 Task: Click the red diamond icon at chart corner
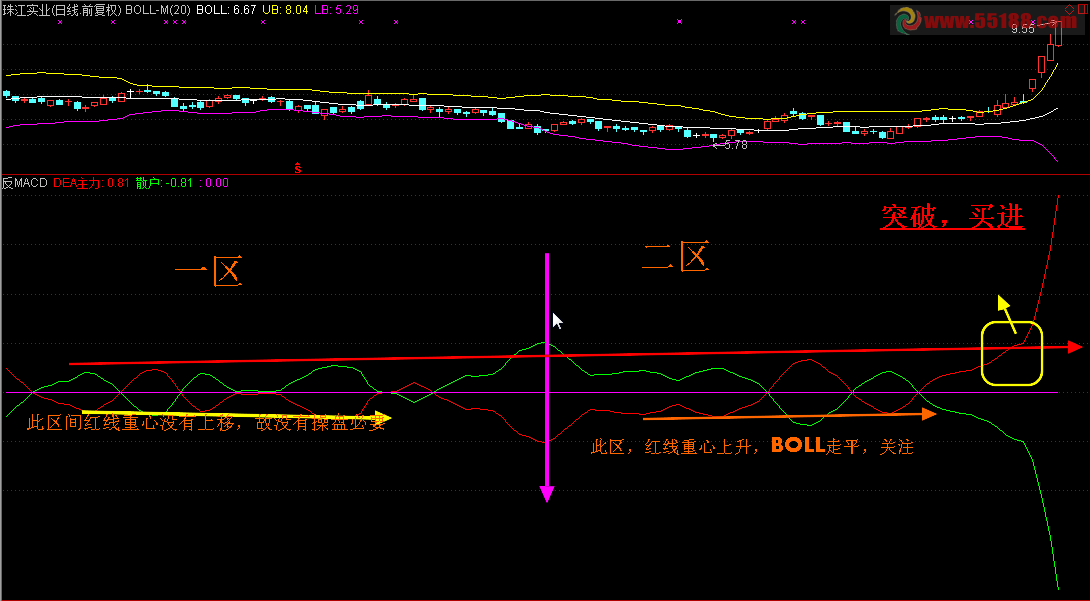click(x=1069, y=9)
